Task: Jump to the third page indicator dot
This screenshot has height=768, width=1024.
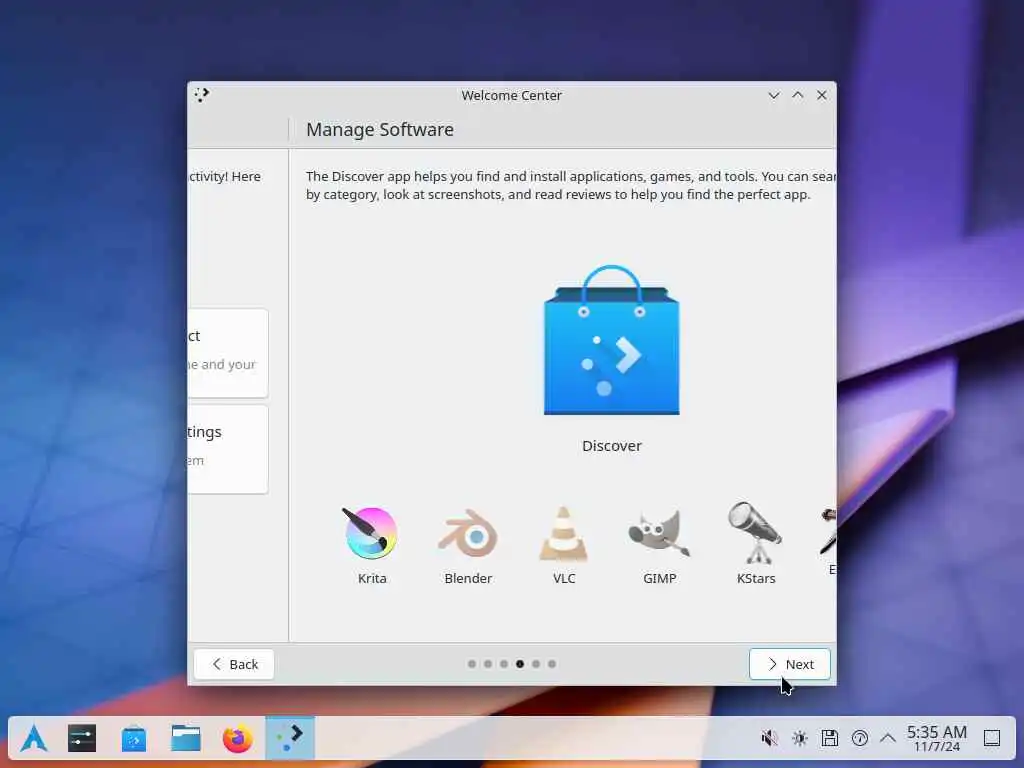Action: coord(504,664)
